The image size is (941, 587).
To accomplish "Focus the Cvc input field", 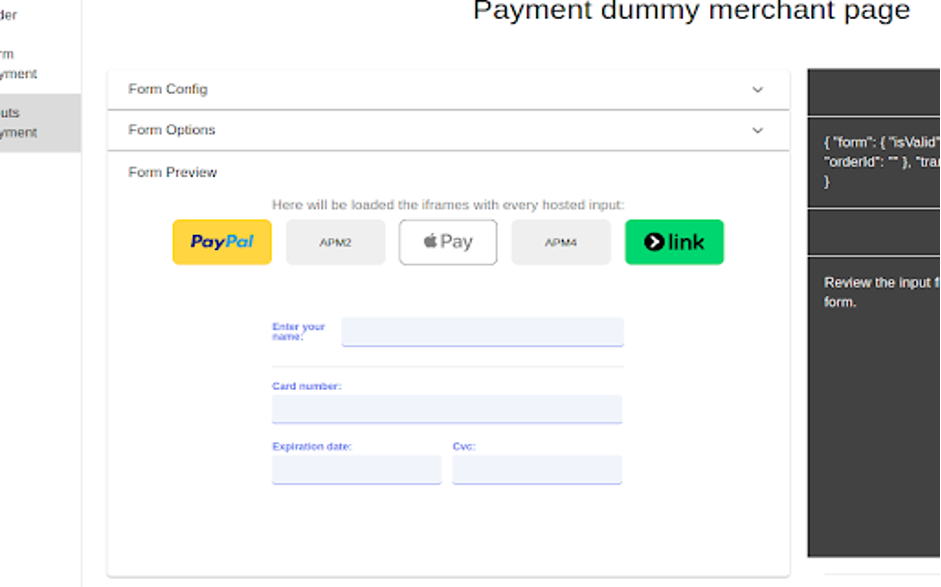I will click(537, 469).
